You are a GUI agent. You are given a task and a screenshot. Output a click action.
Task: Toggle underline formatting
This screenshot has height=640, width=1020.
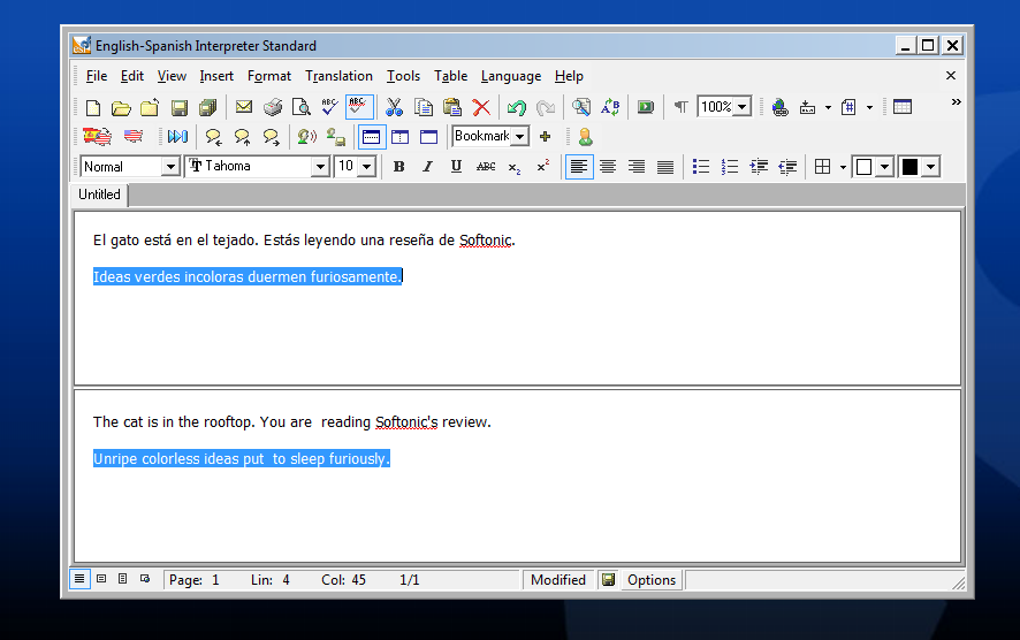pos(456,167)
